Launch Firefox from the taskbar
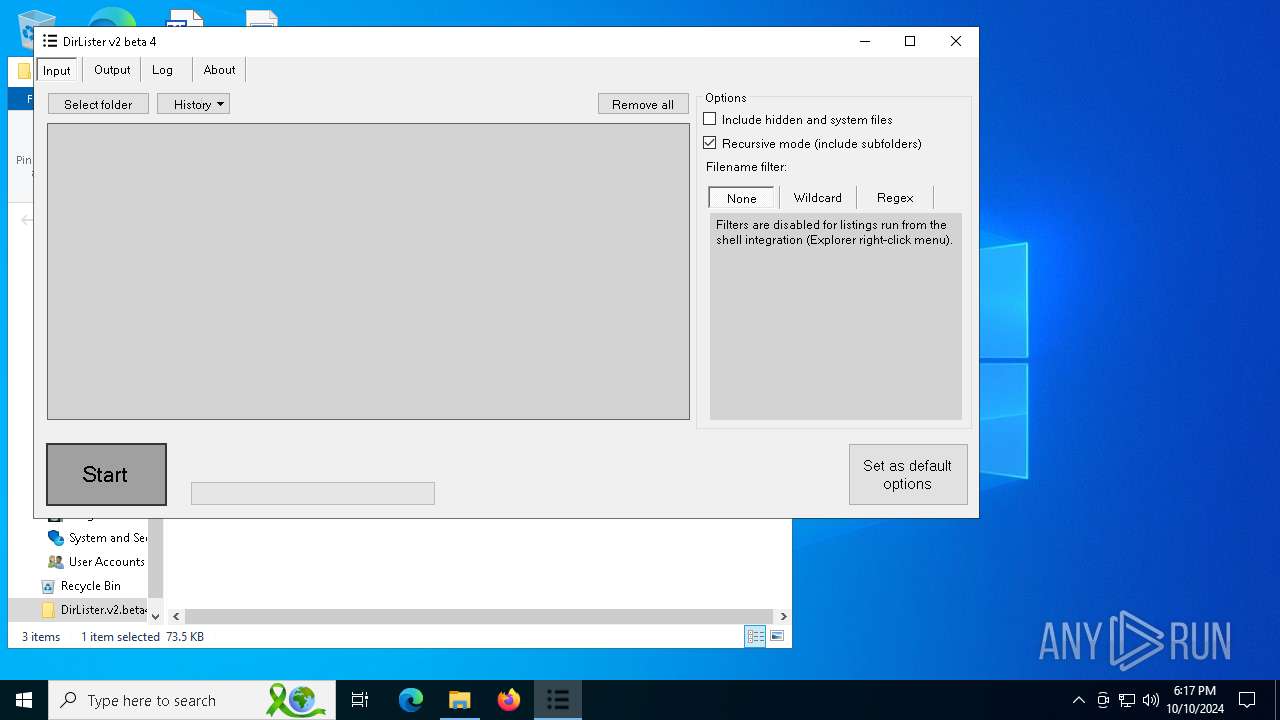The height and width of the screenshot is (720, 1280). [x=509, y=700]
